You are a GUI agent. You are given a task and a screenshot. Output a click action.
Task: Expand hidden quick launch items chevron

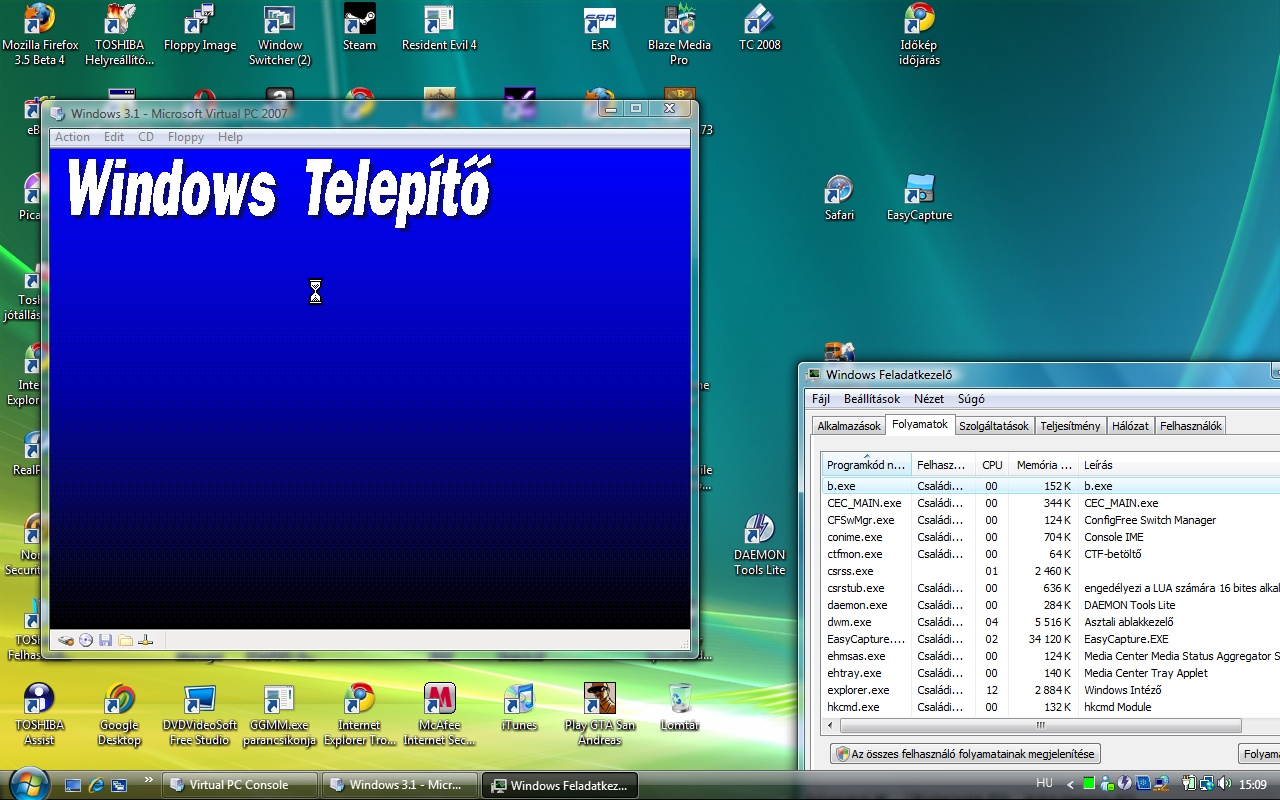click(149, 780)
